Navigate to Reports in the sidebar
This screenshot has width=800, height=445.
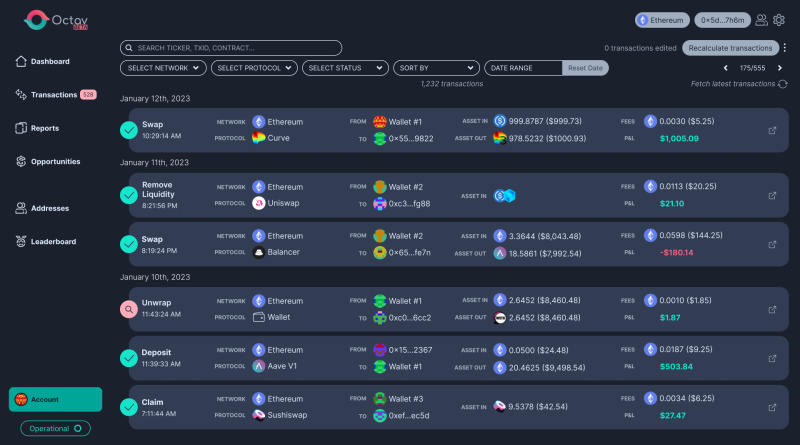(44, 128)
